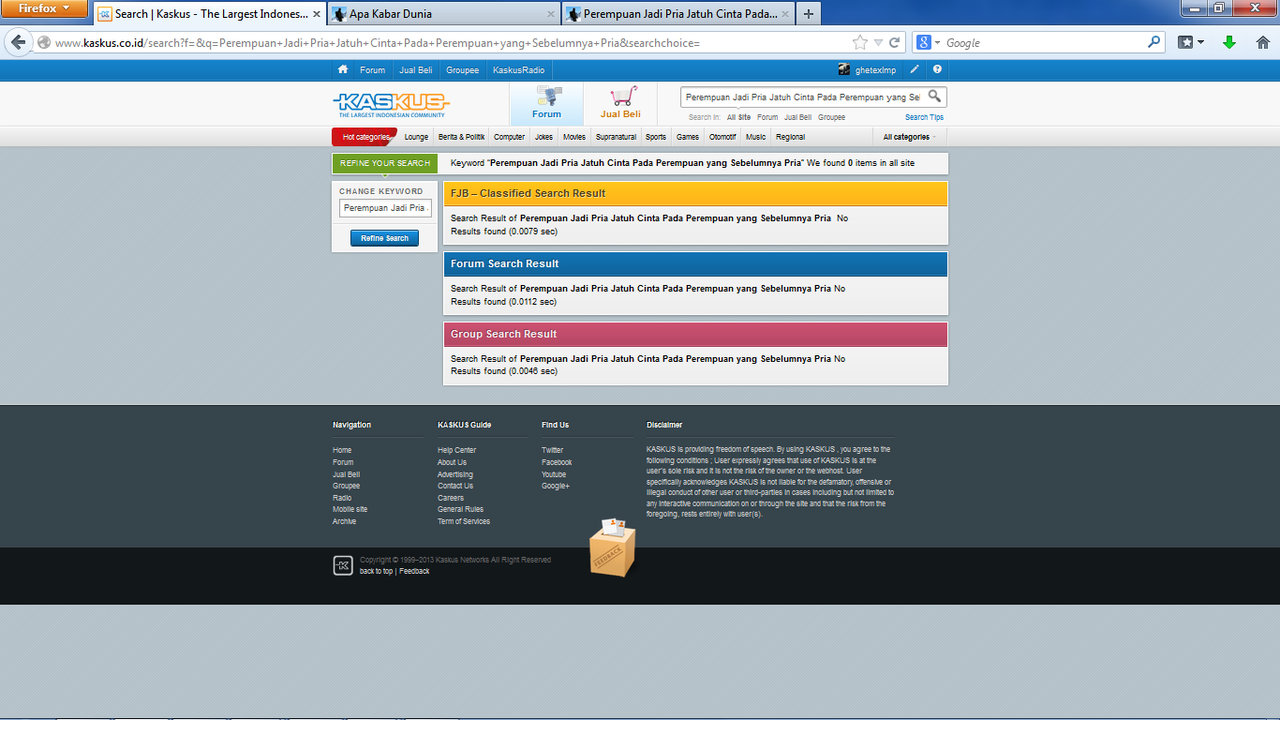
Task: Click the footer Feedback text link
Action: pos(415,571)
